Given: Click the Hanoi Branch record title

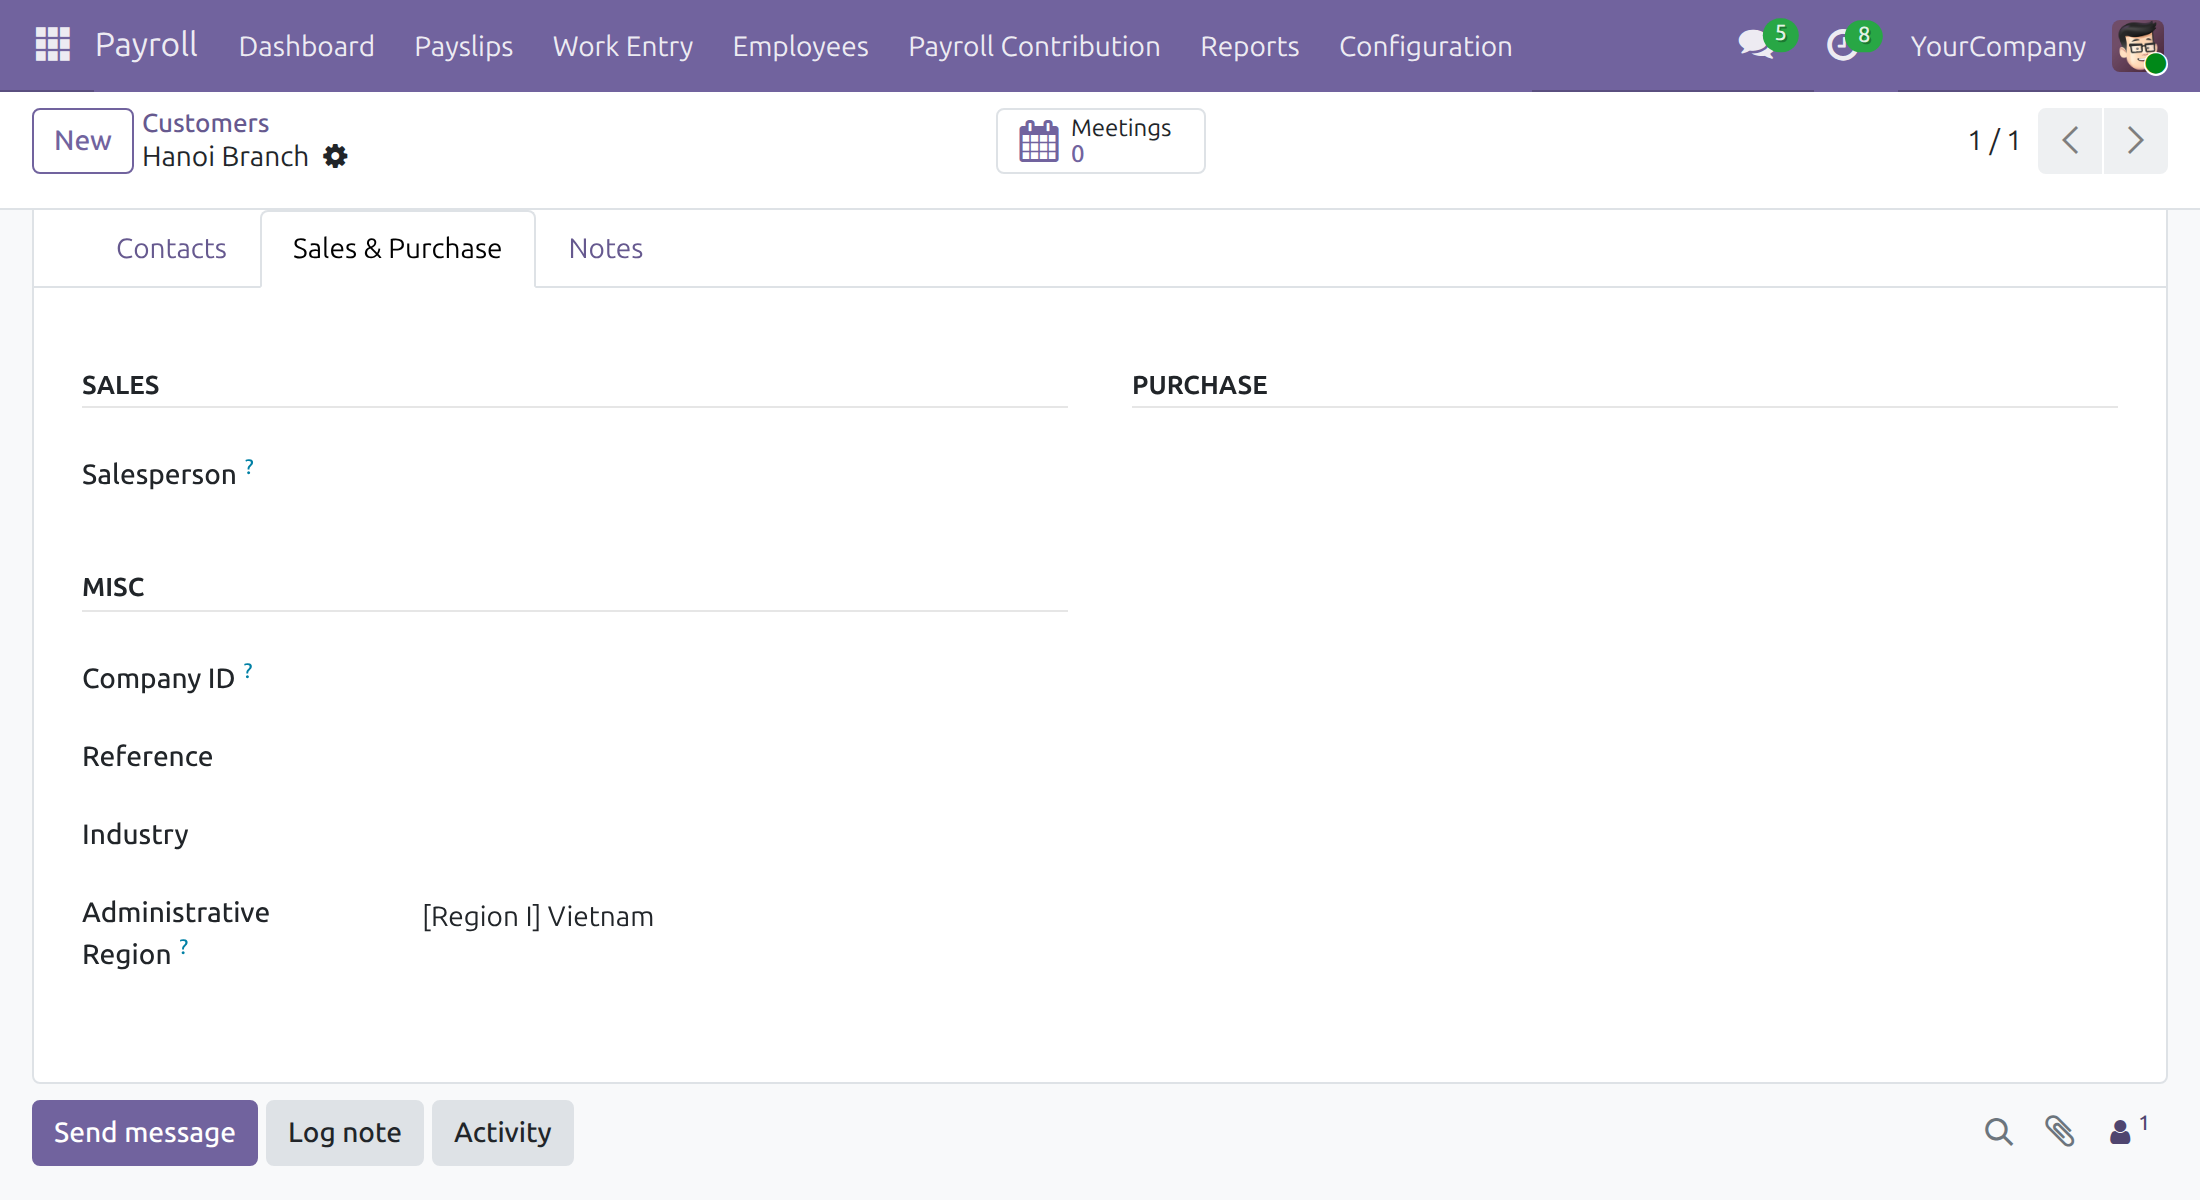Looking at the screenshot, I should coord(225,157).
